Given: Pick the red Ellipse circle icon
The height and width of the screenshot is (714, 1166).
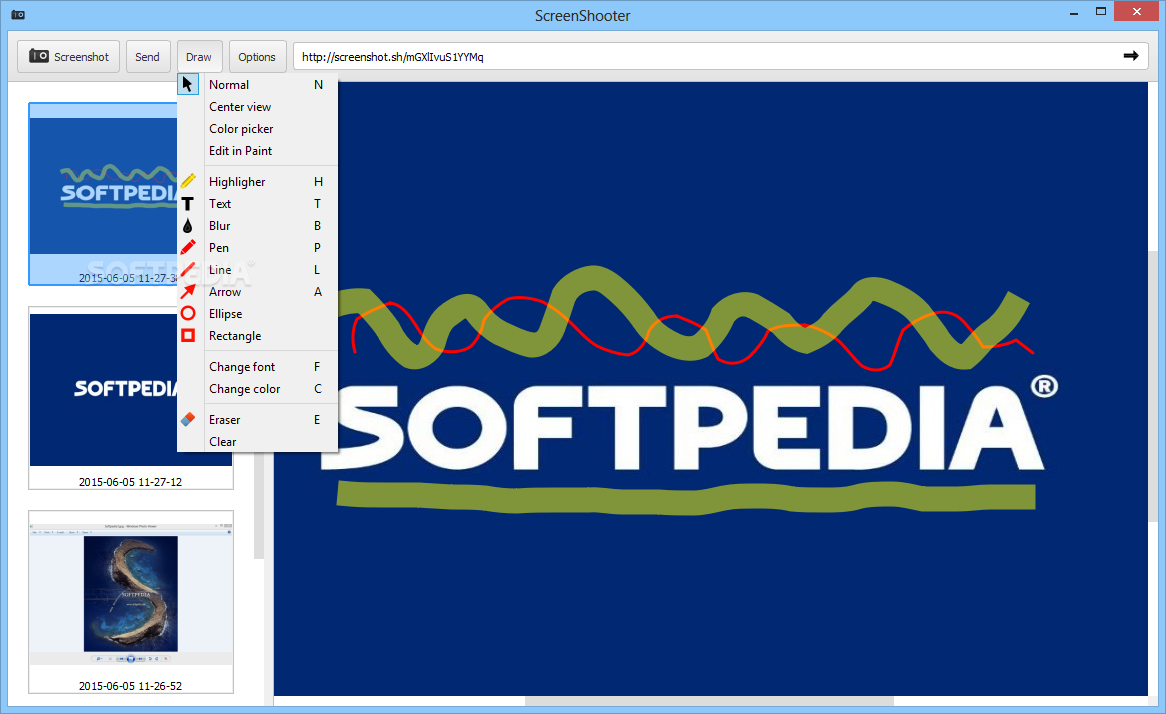Looking at the screenshot, I should point(188,313).
